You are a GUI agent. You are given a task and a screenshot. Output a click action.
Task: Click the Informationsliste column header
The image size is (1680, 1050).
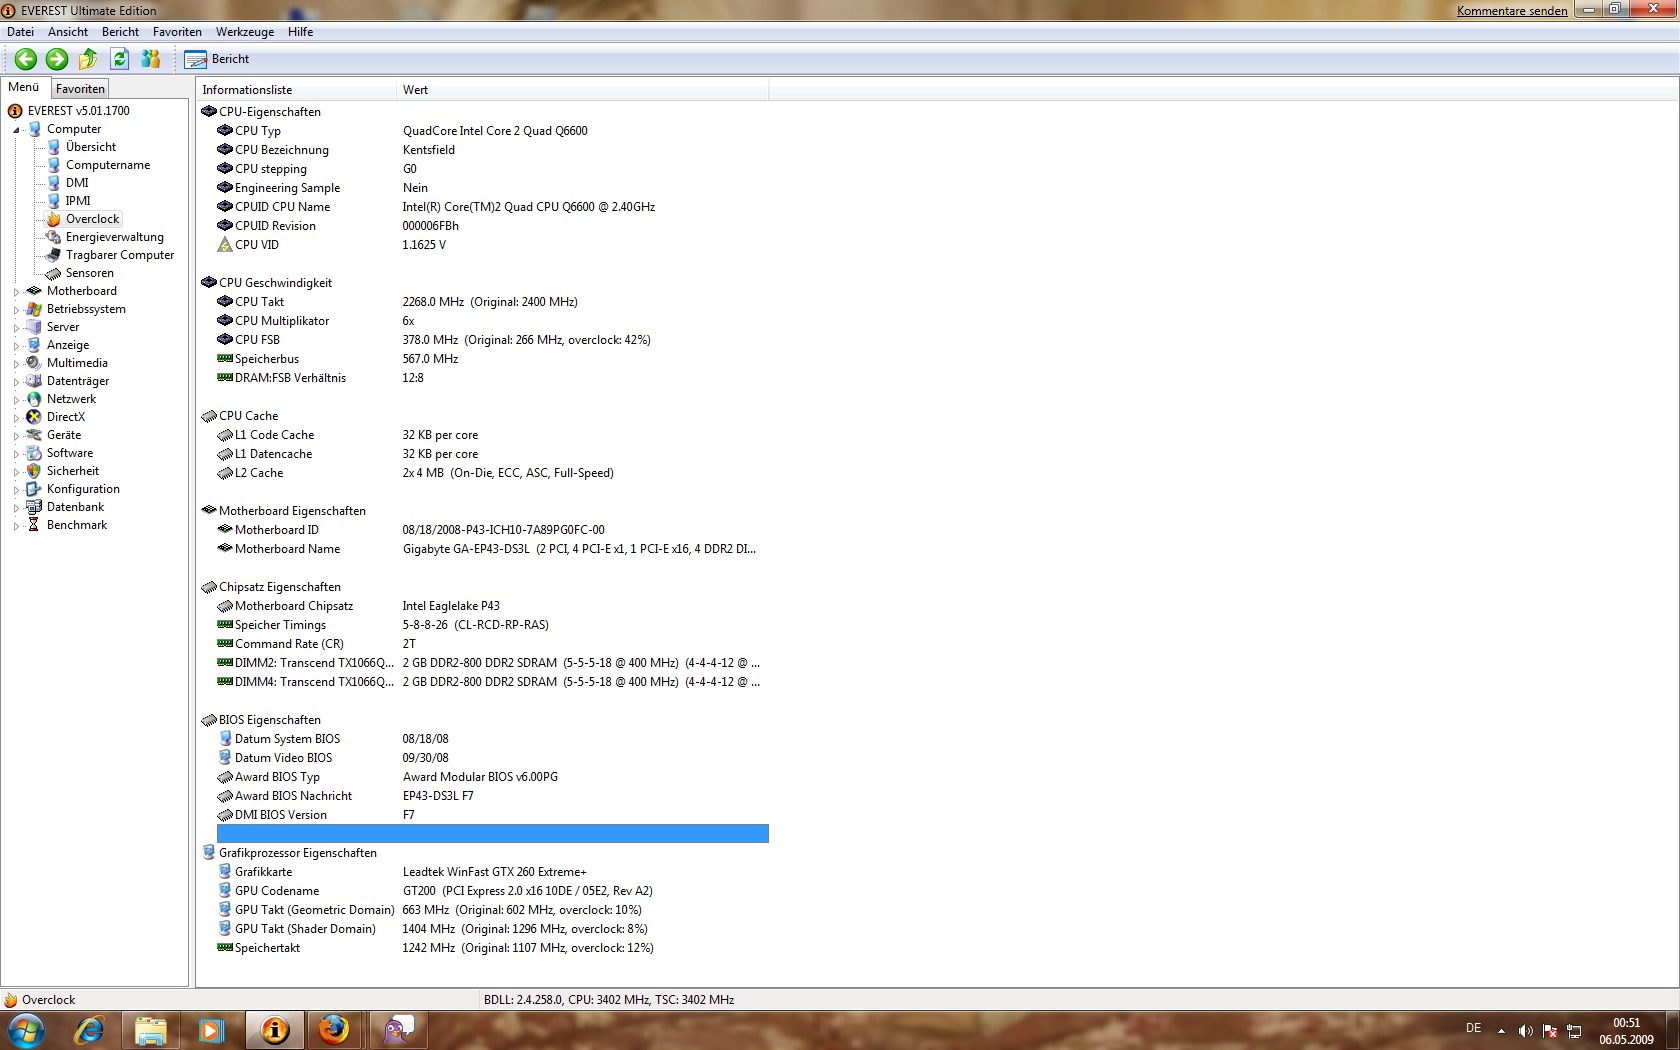(296, 90)
